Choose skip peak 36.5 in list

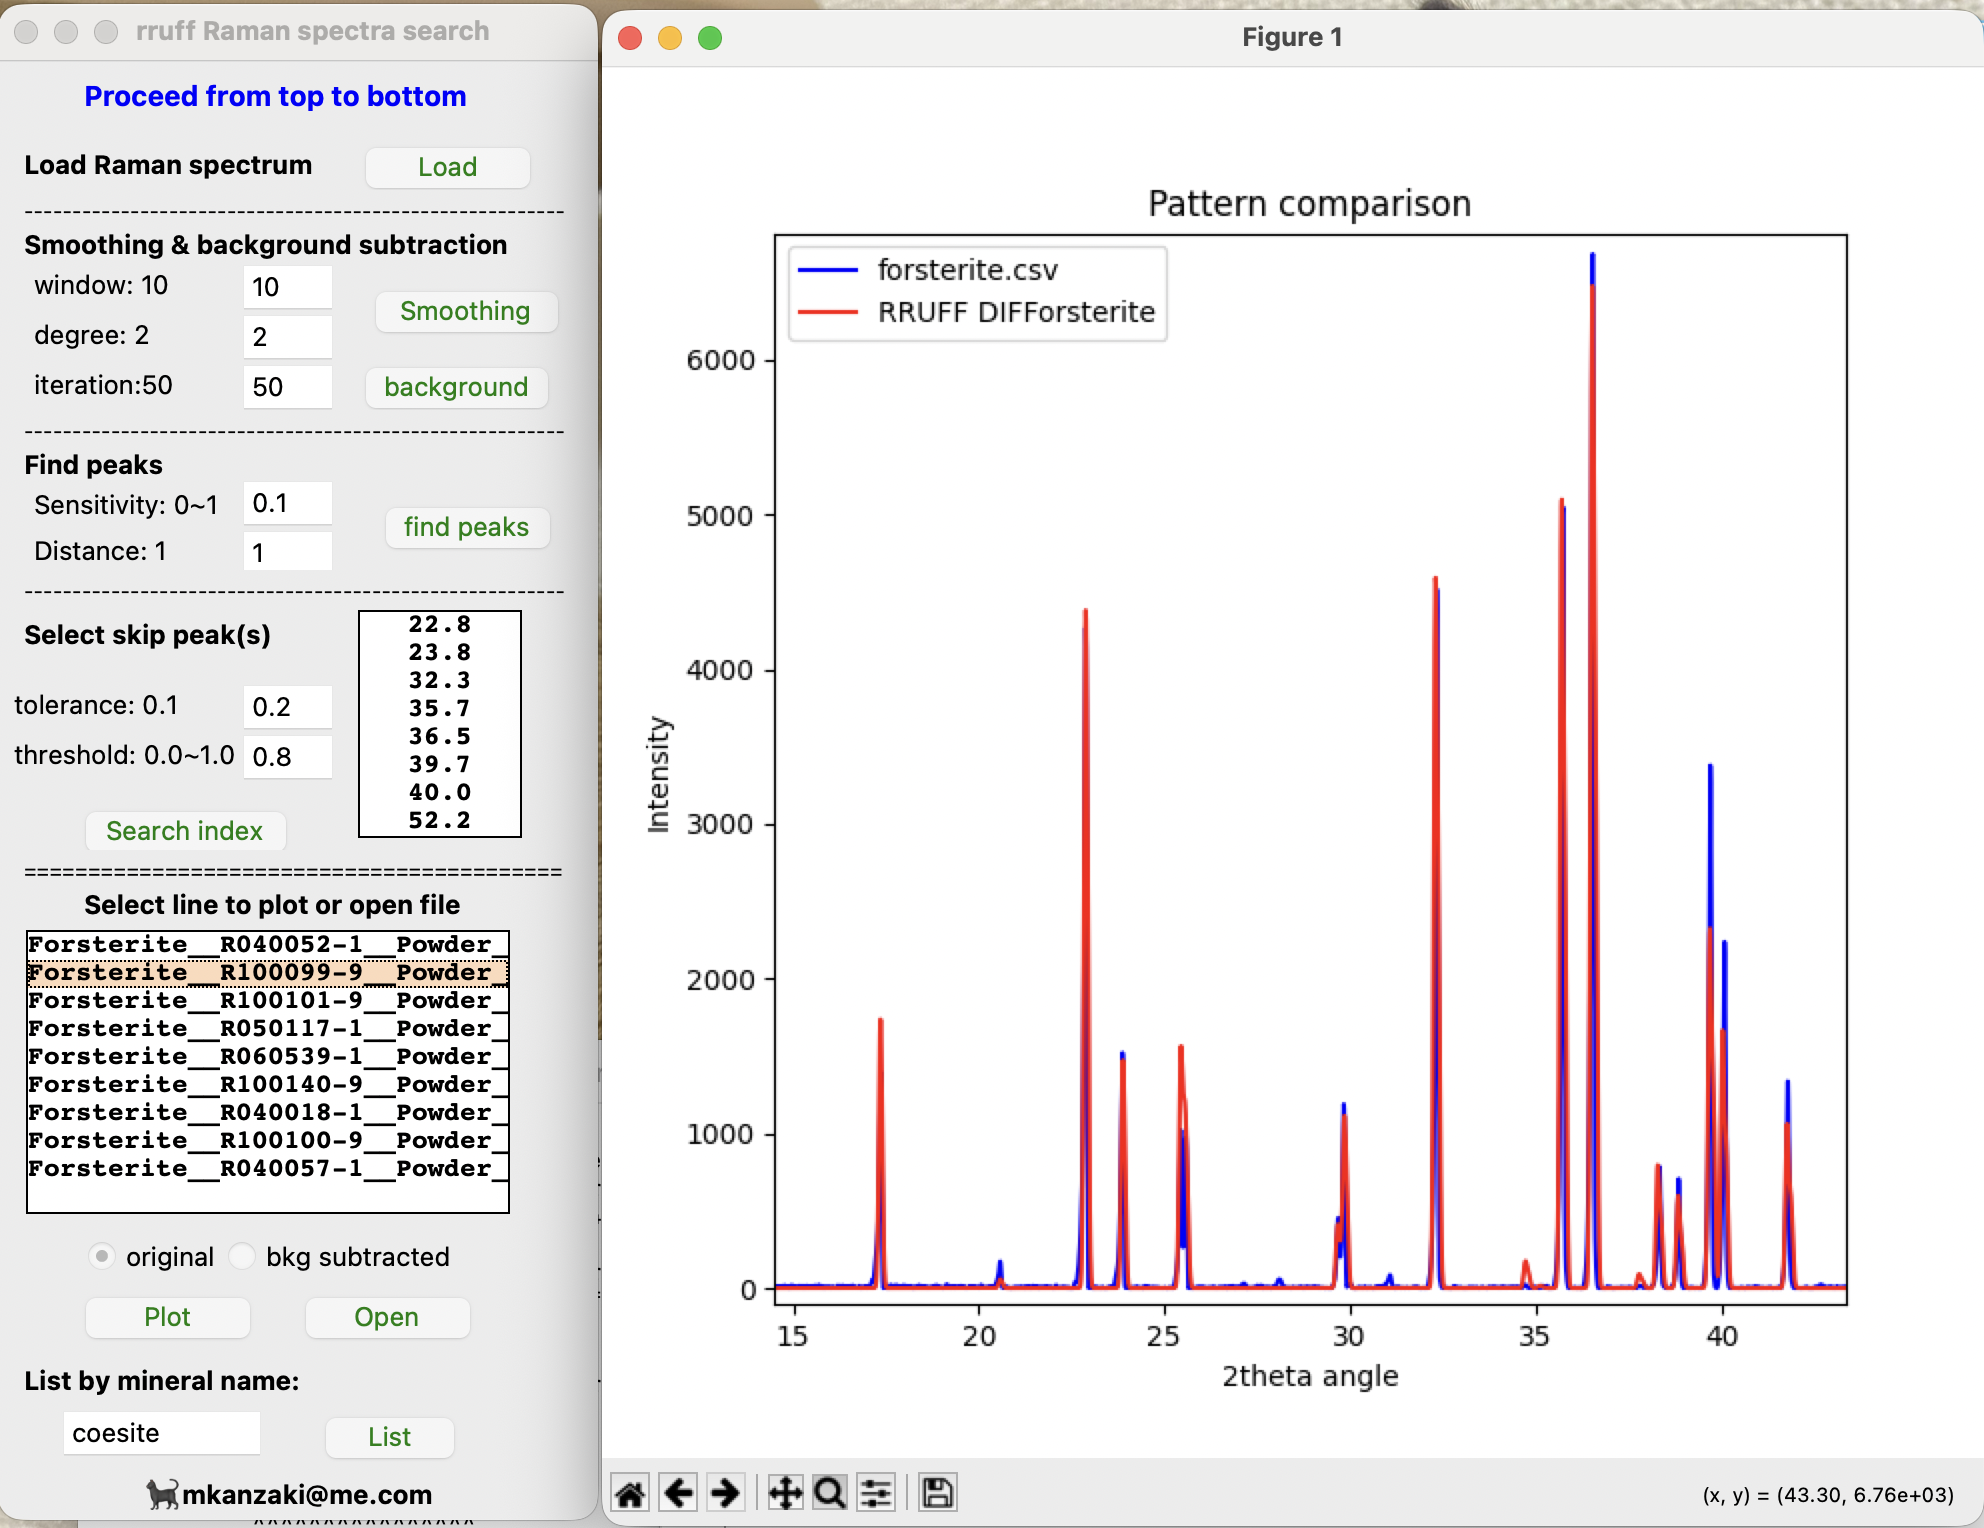tap(439, 736)
